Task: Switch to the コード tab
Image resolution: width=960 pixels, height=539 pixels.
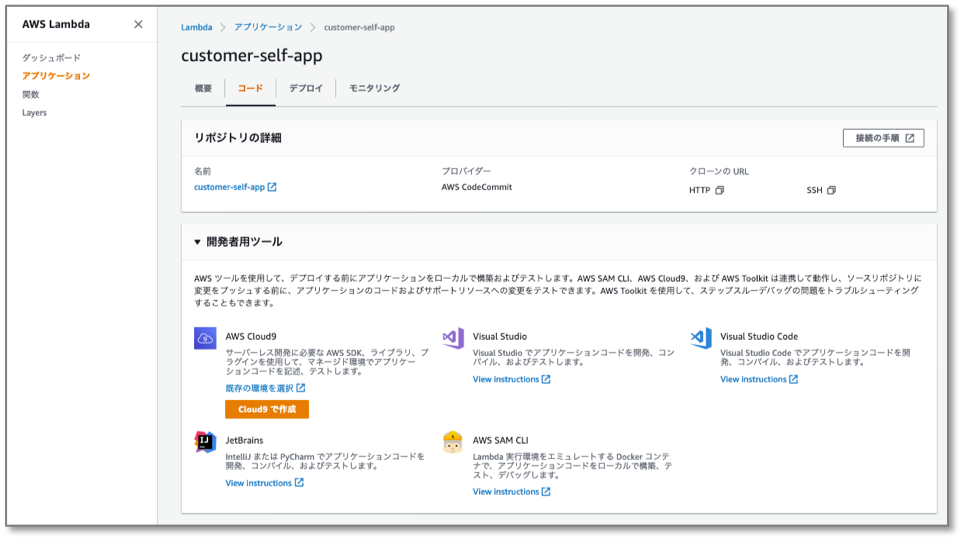Action: click(250, 88)
